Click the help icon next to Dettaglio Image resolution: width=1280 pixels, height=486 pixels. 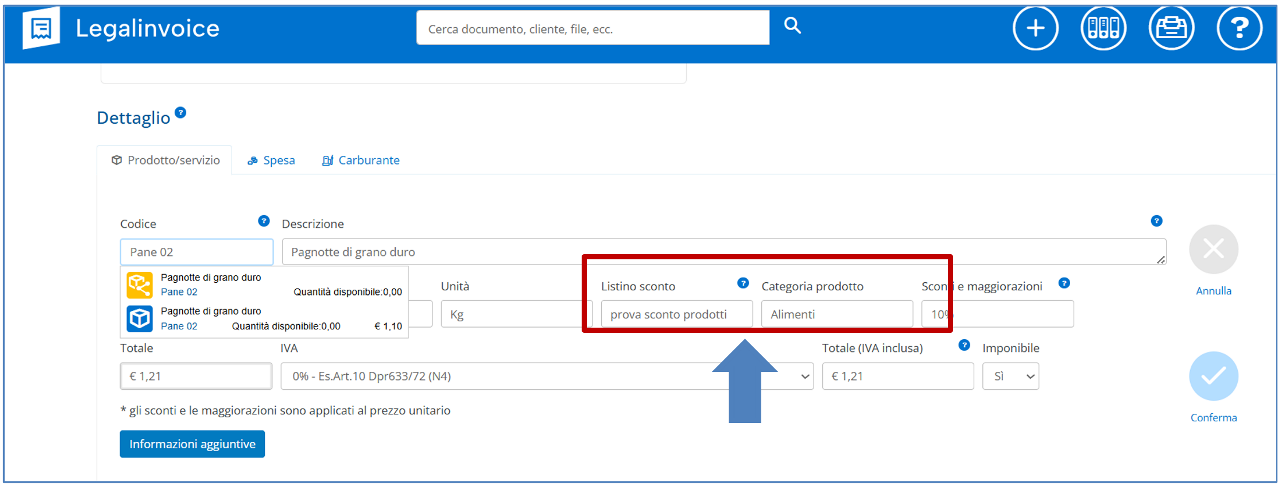[x=180, y=113]
